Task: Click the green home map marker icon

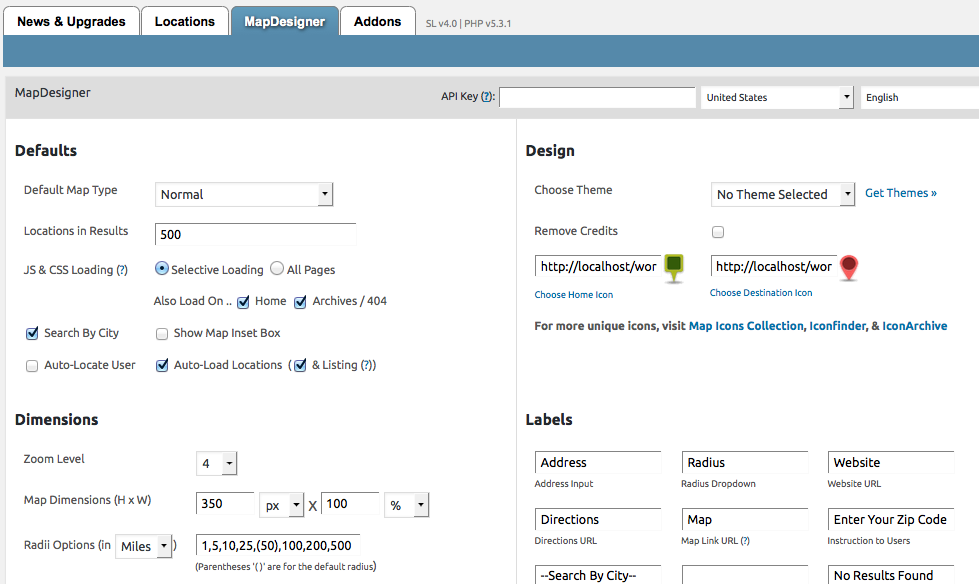Action: pyautogui.click(x=675, y=267)
